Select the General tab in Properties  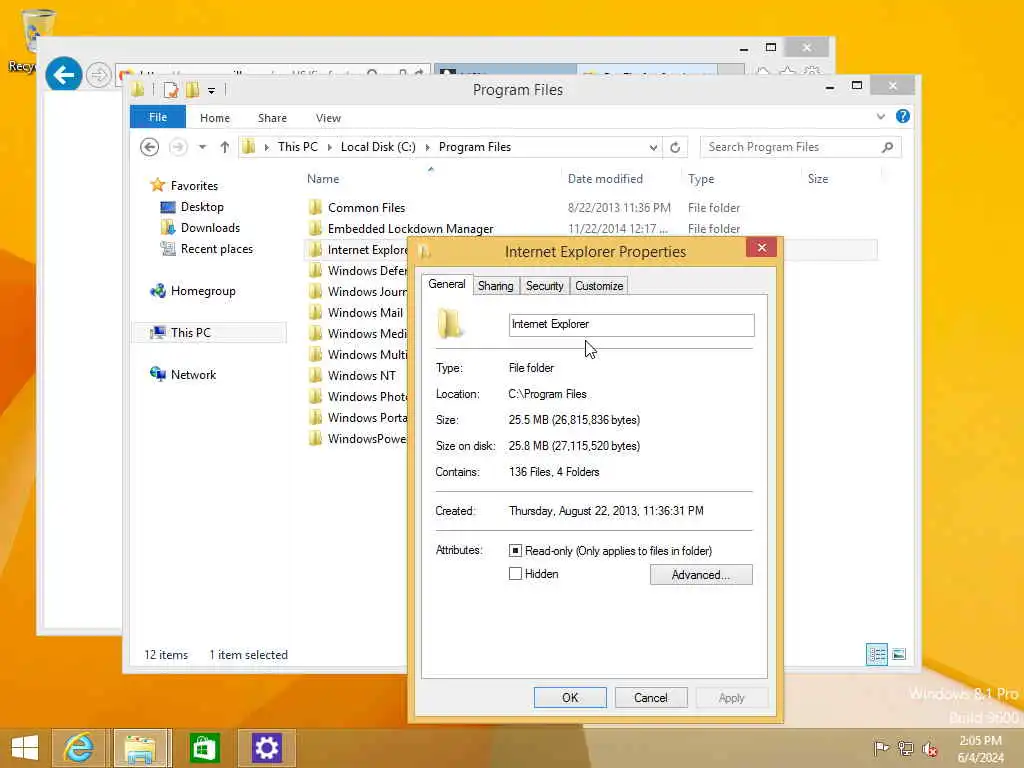coord(447,284)
